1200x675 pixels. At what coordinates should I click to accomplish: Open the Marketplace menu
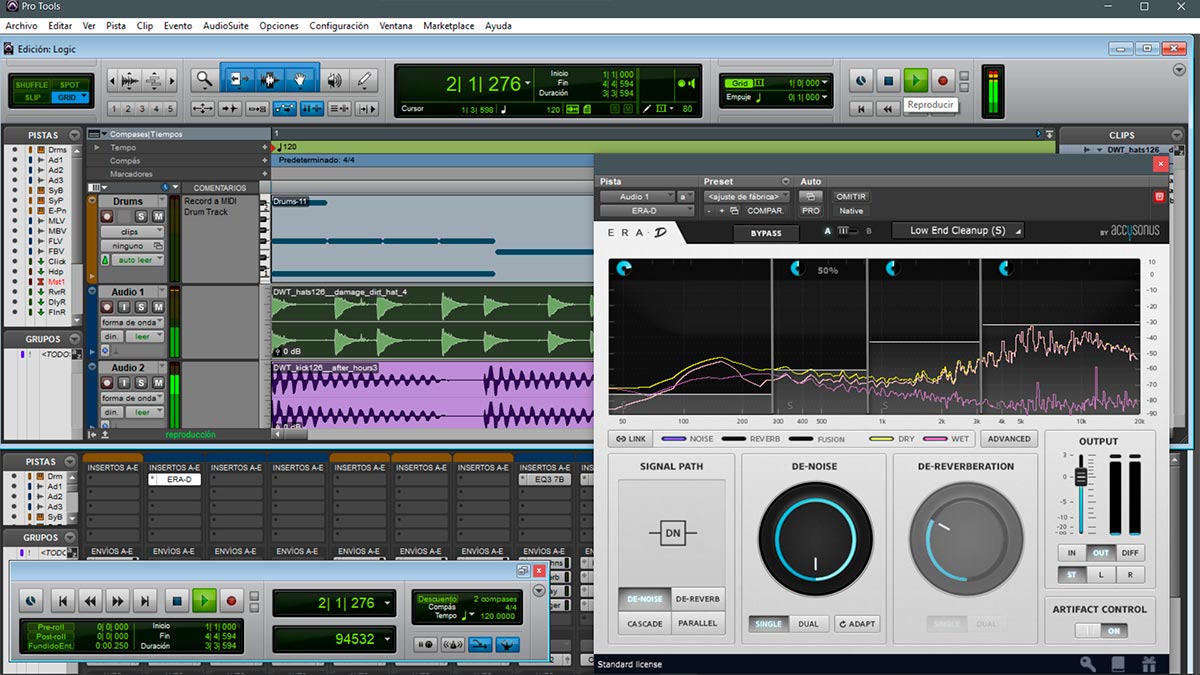449,26
